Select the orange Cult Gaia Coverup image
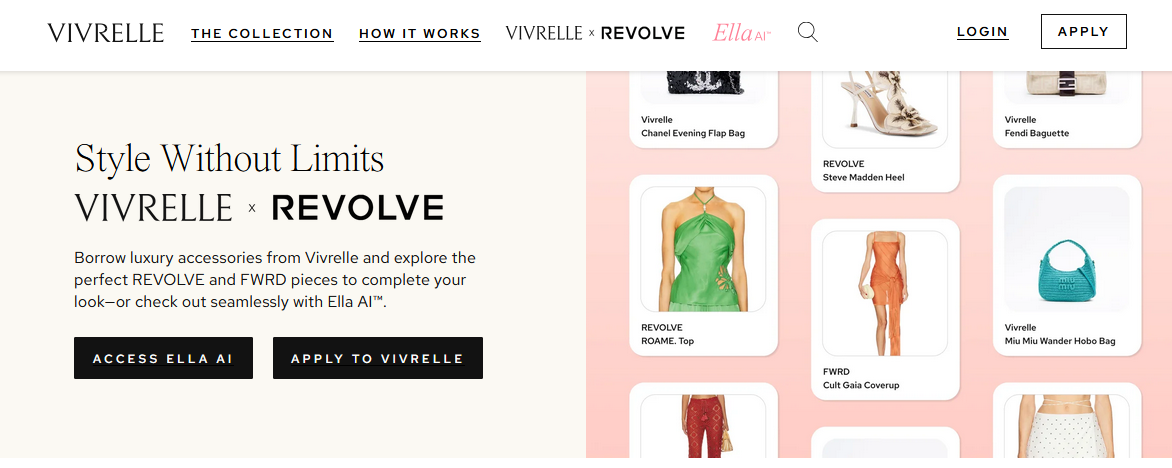The width and height of the screenshot is (1172, 468). tap(885, 293)
